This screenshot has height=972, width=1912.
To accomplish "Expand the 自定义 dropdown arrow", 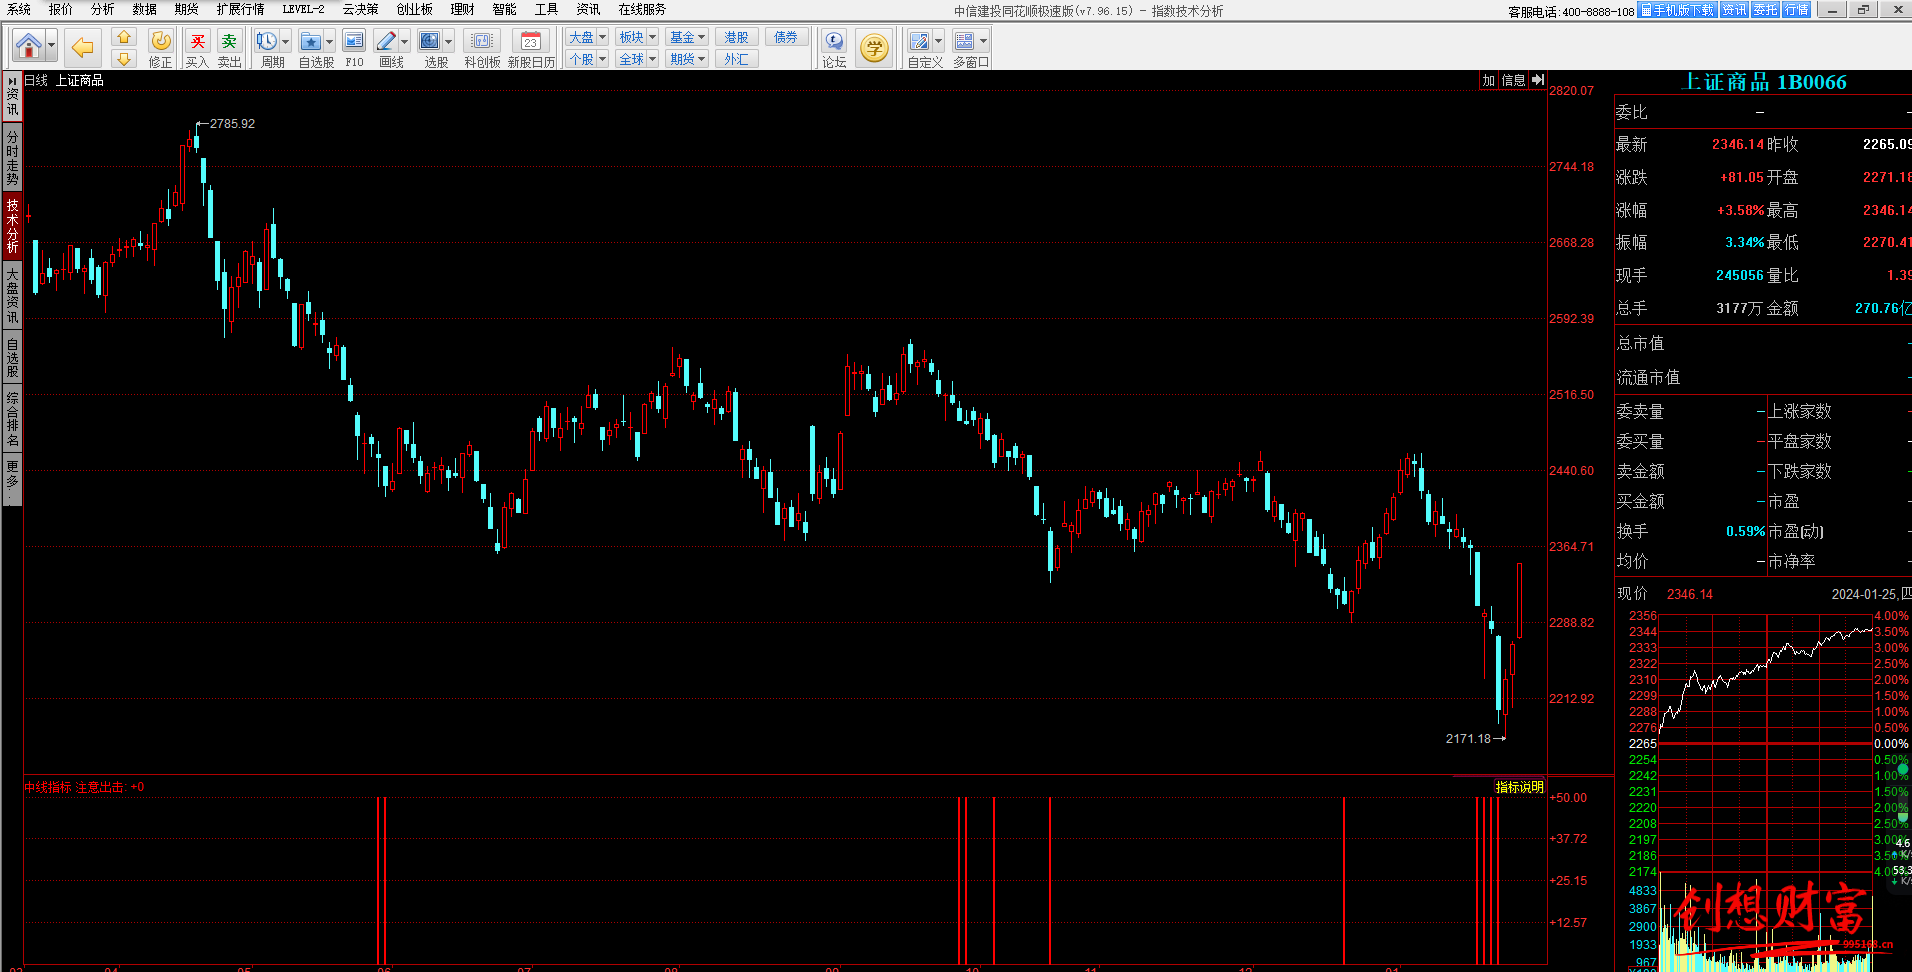I will tap(939, 42).
